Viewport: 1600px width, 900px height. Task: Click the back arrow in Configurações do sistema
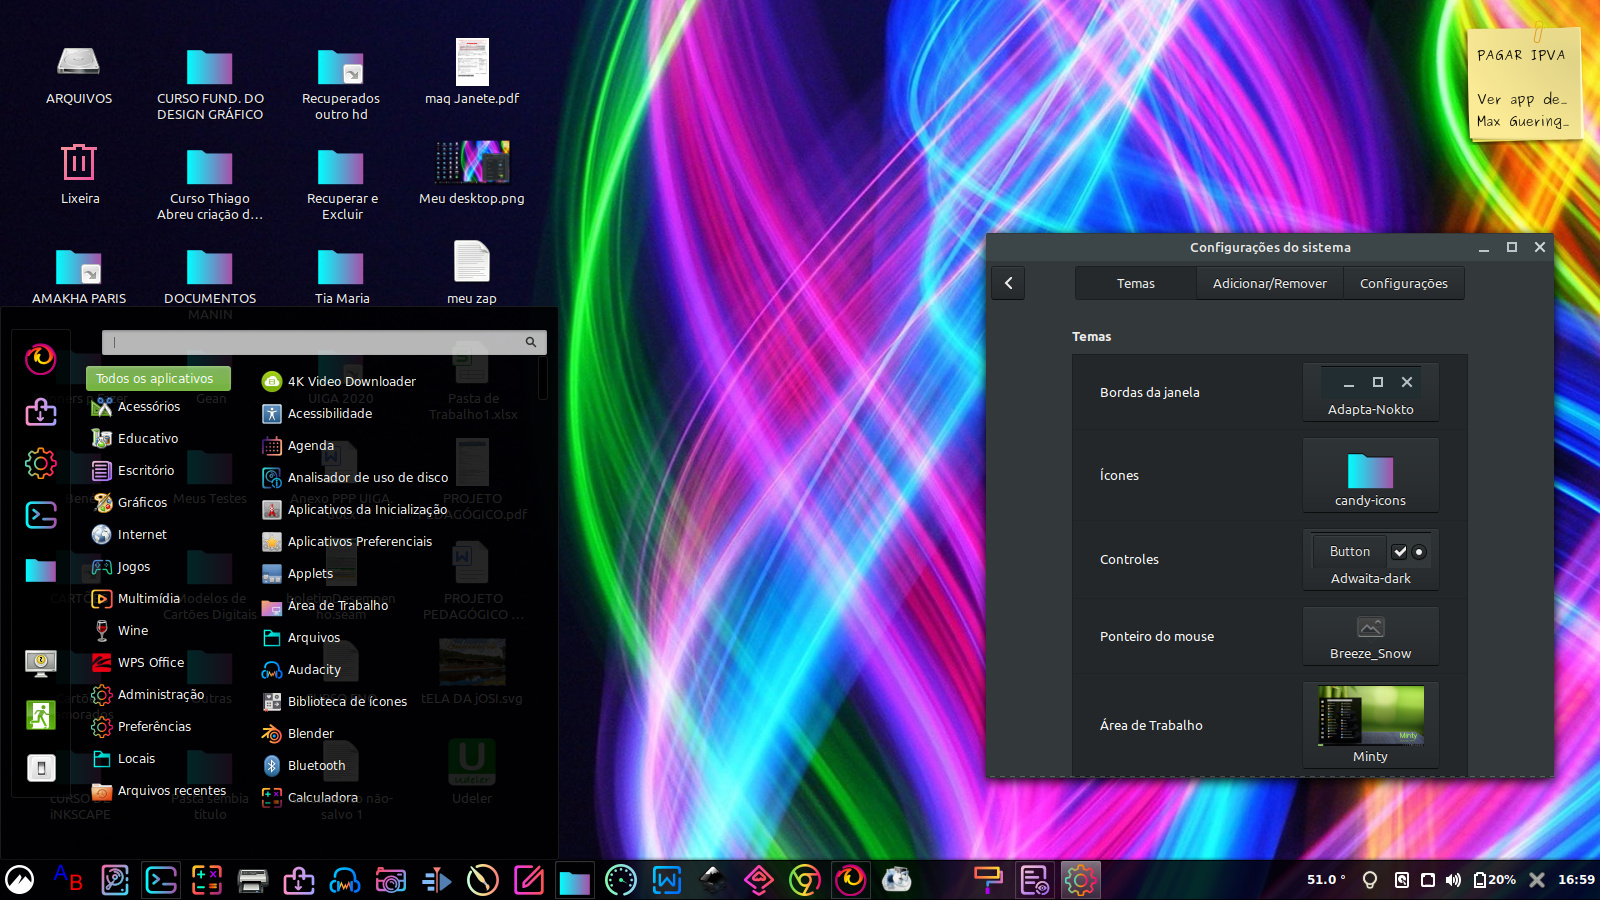coord(1008,284)
